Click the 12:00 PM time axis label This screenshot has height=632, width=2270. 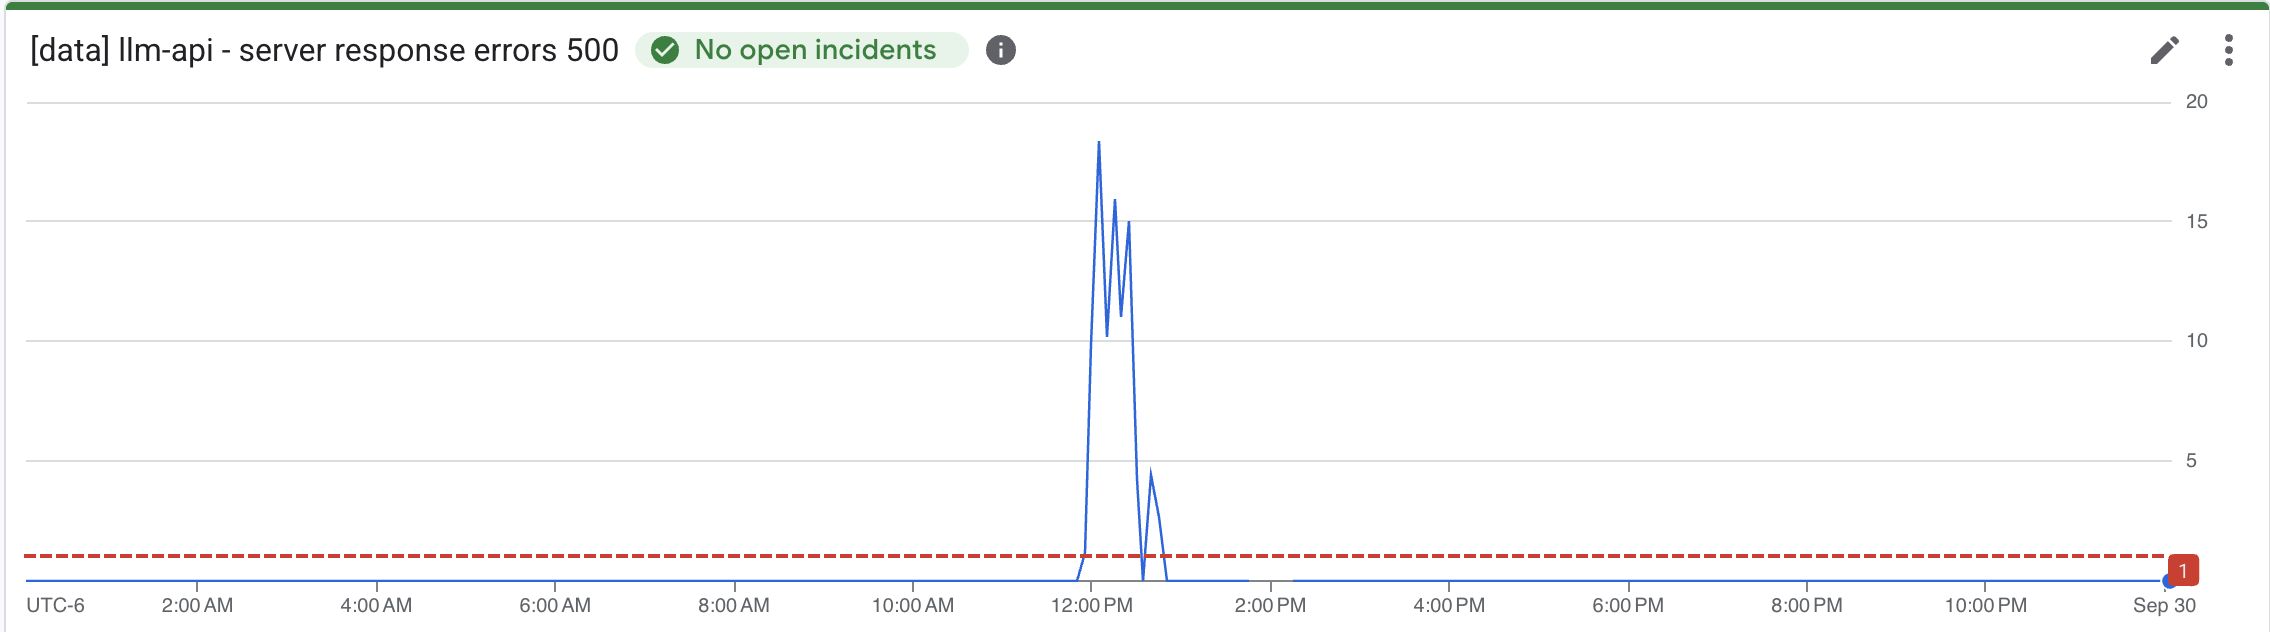pyautogui.click(x=1091, y=606)
